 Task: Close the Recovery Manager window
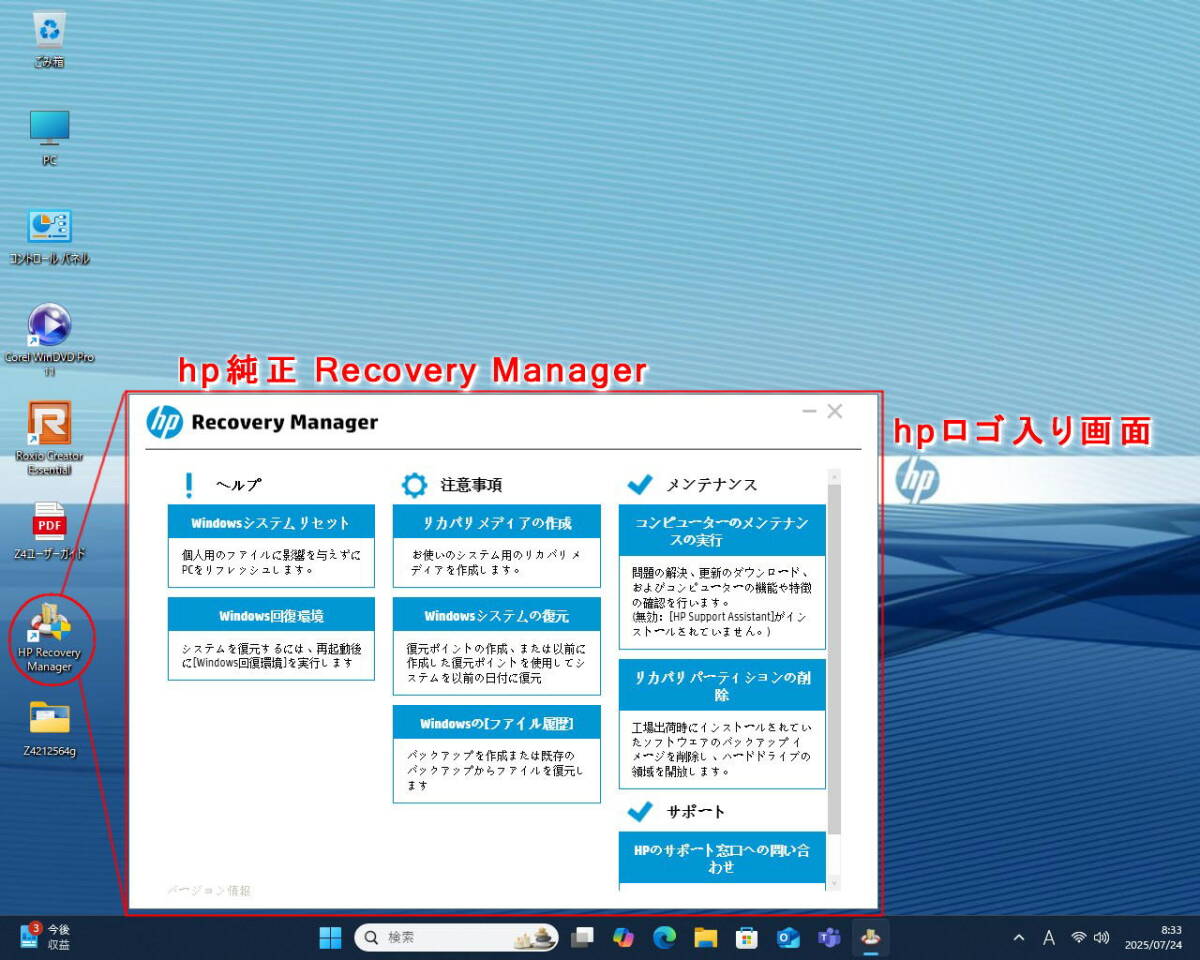[835, 411]
